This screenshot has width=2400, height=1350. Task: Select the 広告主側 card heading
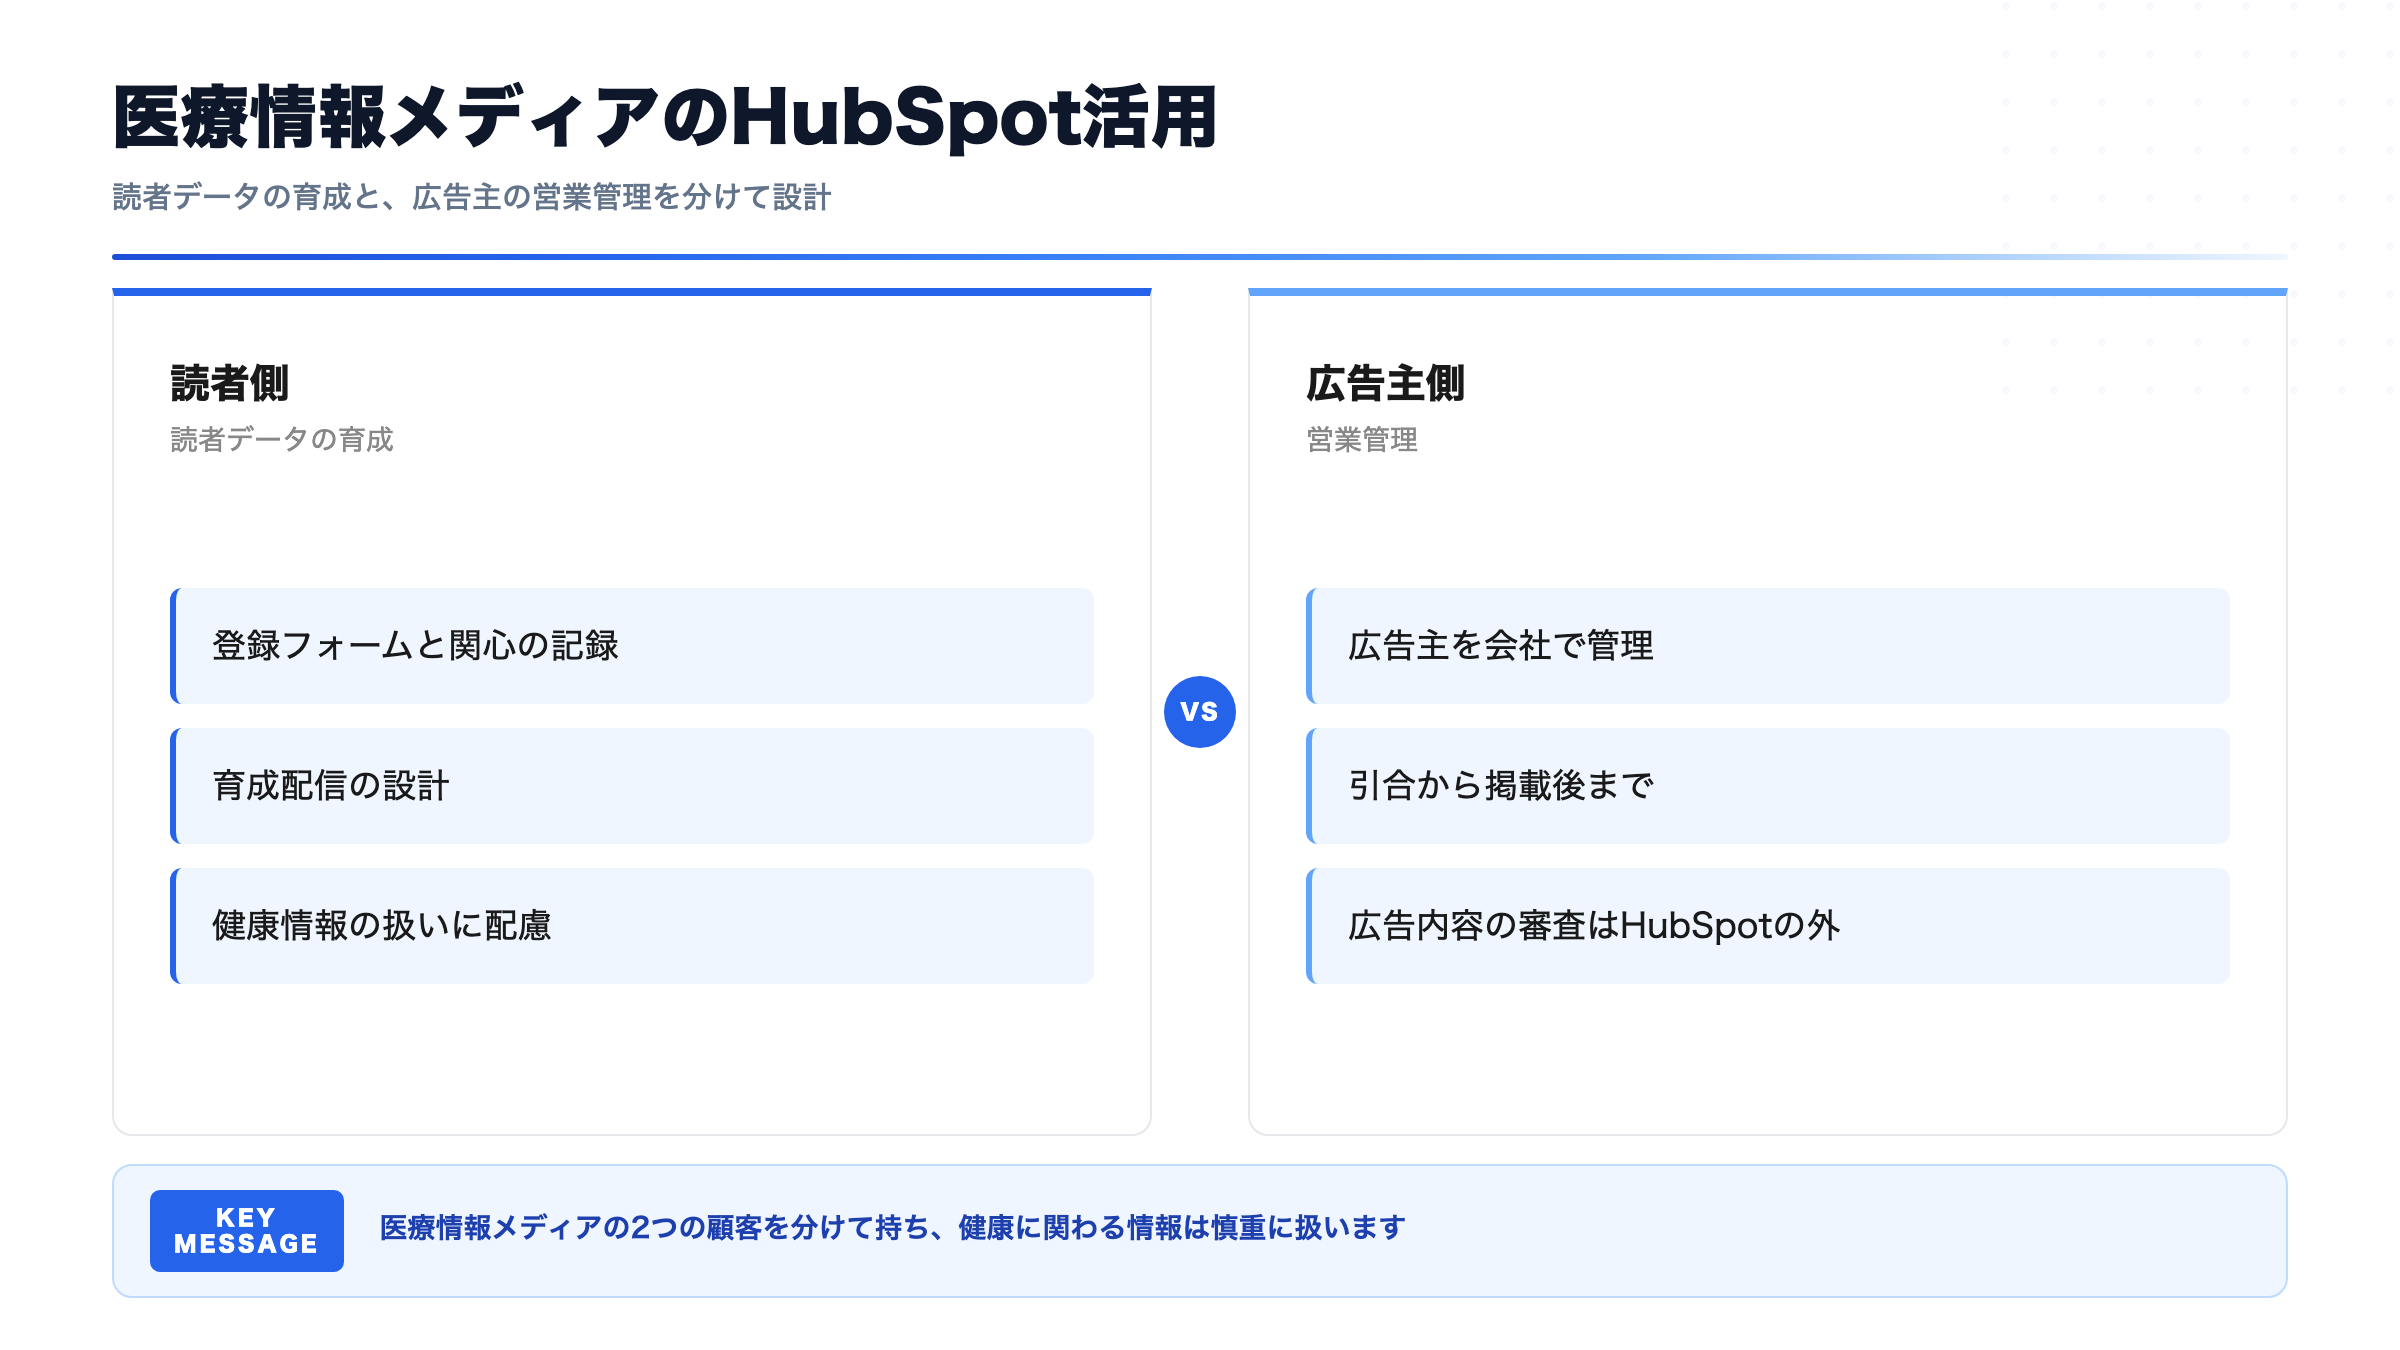[x=1385, y=383]
